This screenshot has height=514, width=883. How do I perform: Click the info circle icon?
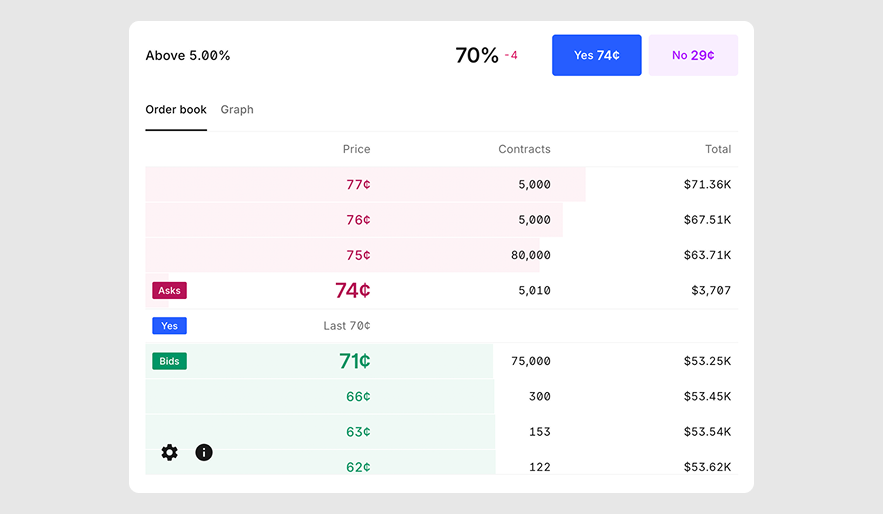204,452
